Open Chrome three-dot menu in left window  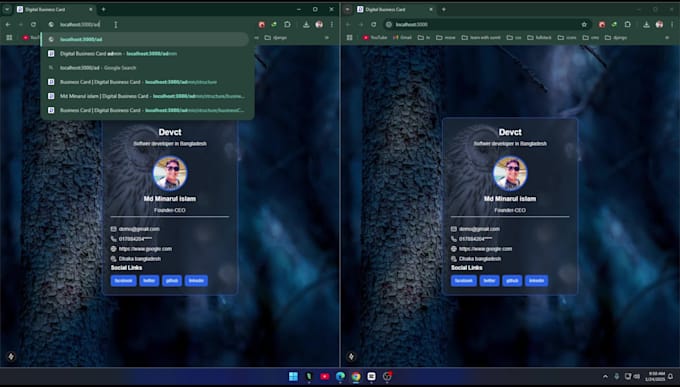(x=332, y=25)
